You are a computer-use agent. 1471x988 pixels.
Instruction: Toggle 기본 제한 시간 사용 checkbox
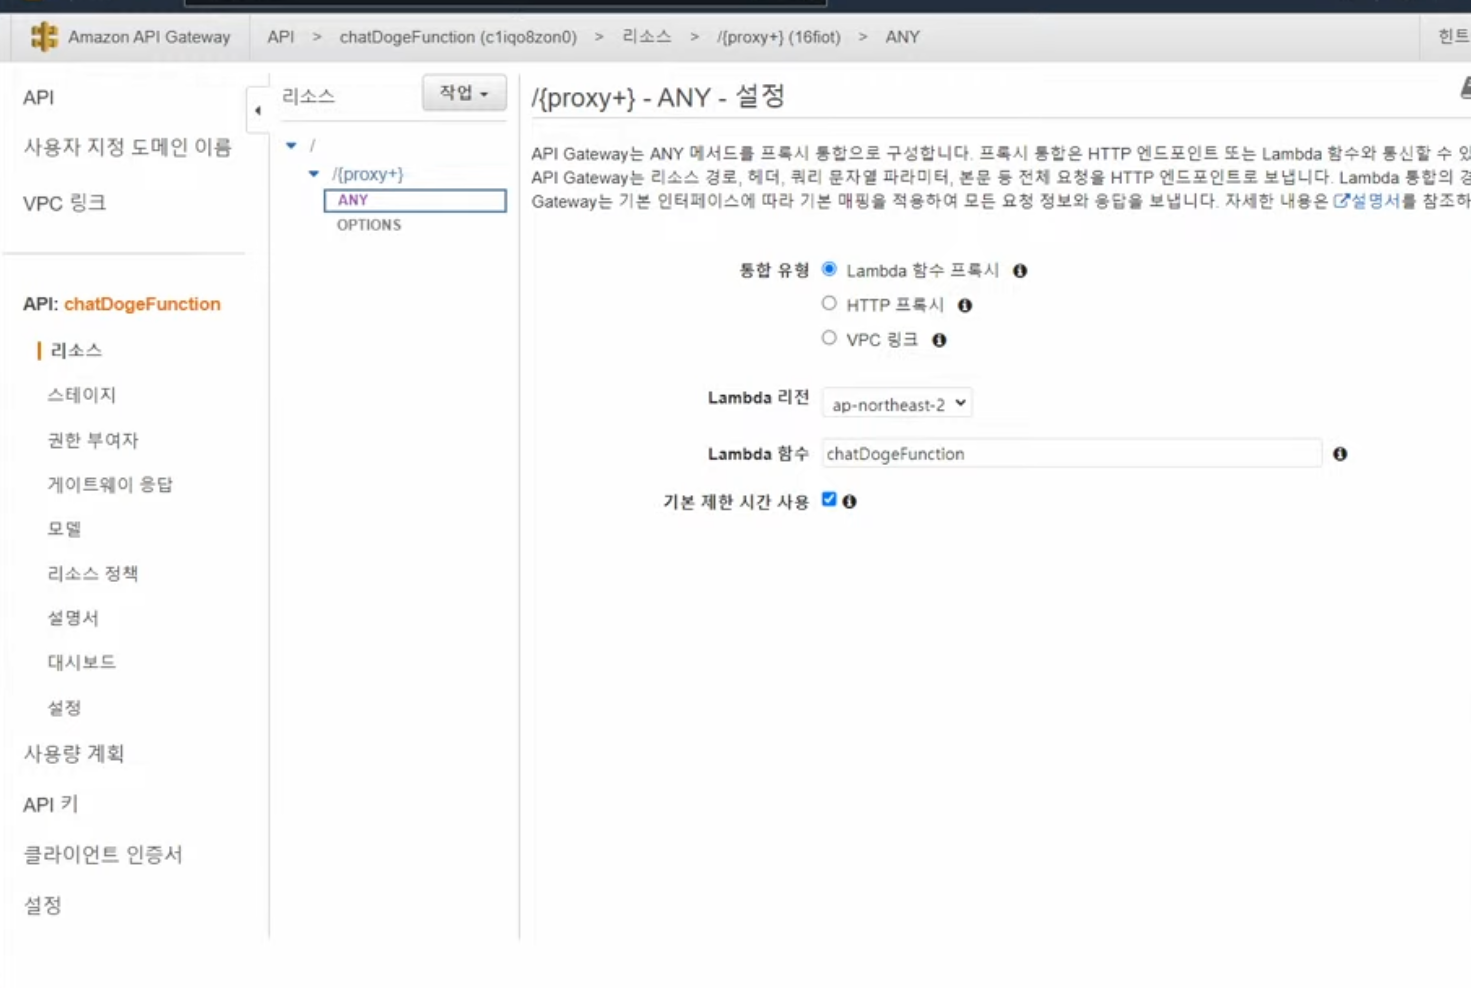coord(829,499)
